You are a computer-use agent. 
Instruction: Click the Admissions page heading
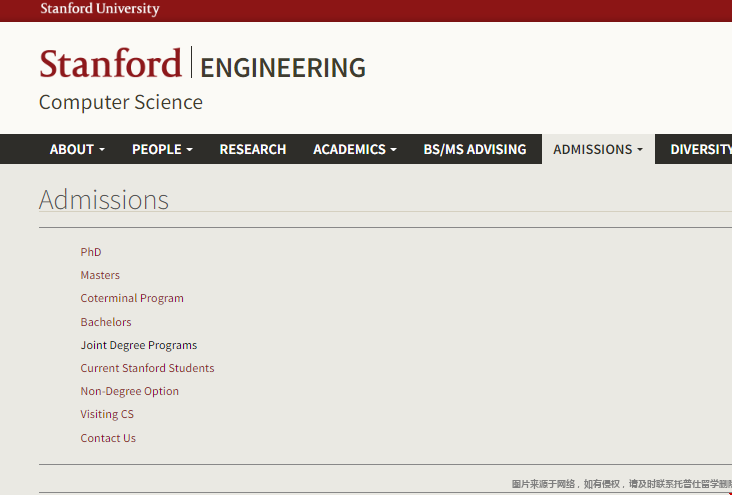[104, 200]
